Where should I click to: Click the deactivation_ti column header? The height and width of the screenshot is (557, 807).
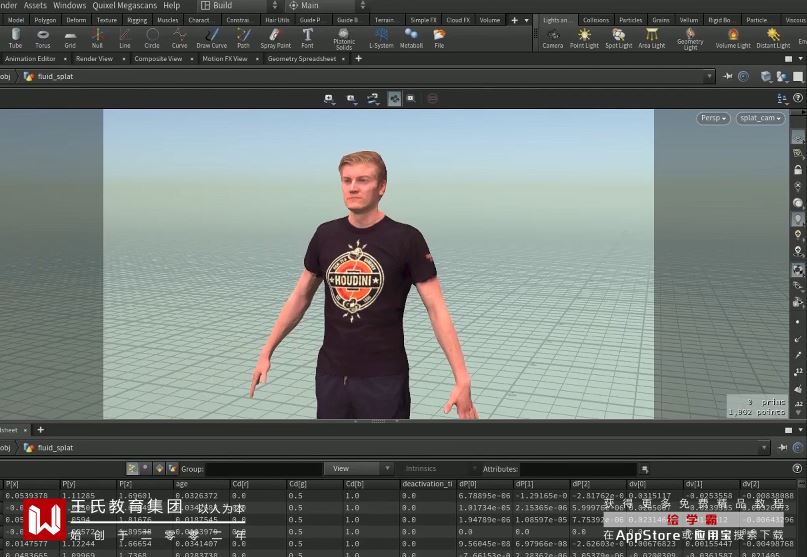tap(427, 484)
